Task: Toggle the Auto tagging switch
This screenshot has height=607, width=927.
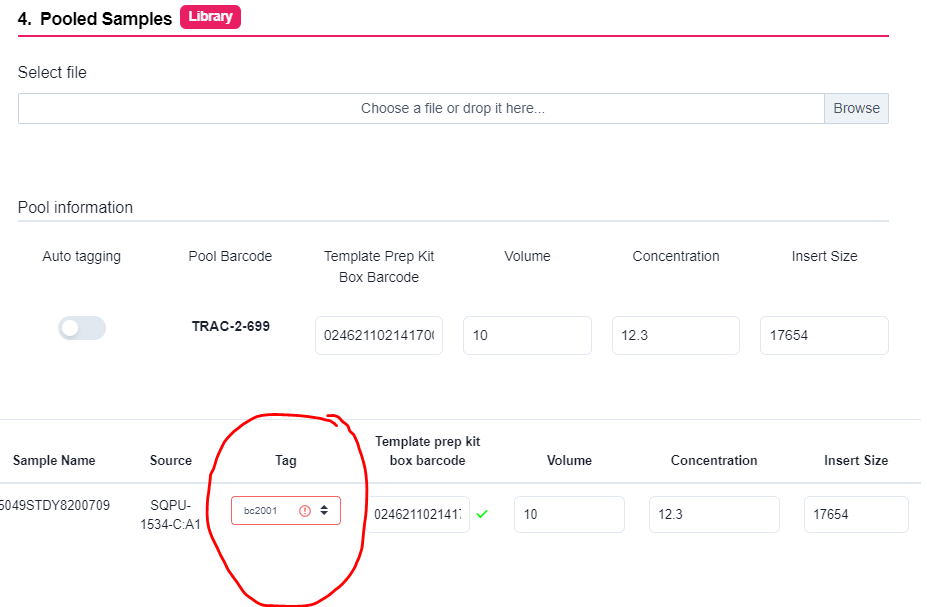Action: tap(82, 328)
